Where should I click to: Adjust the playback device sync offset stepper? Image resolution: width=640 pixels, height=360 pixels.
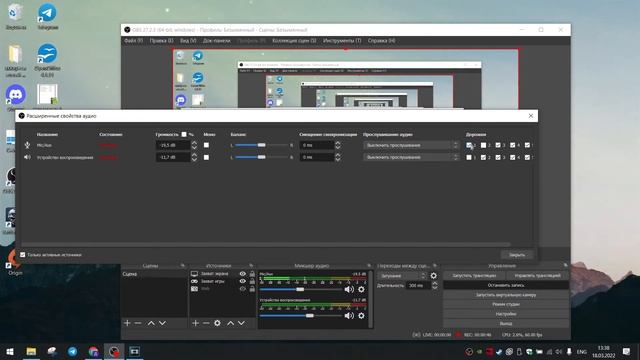(338, 157)
